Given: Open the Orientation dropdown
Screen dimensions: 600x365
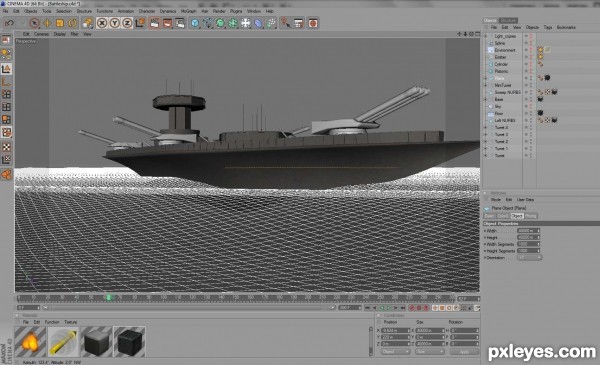Looking at the screenshot, I should click(x=529, y=257).
